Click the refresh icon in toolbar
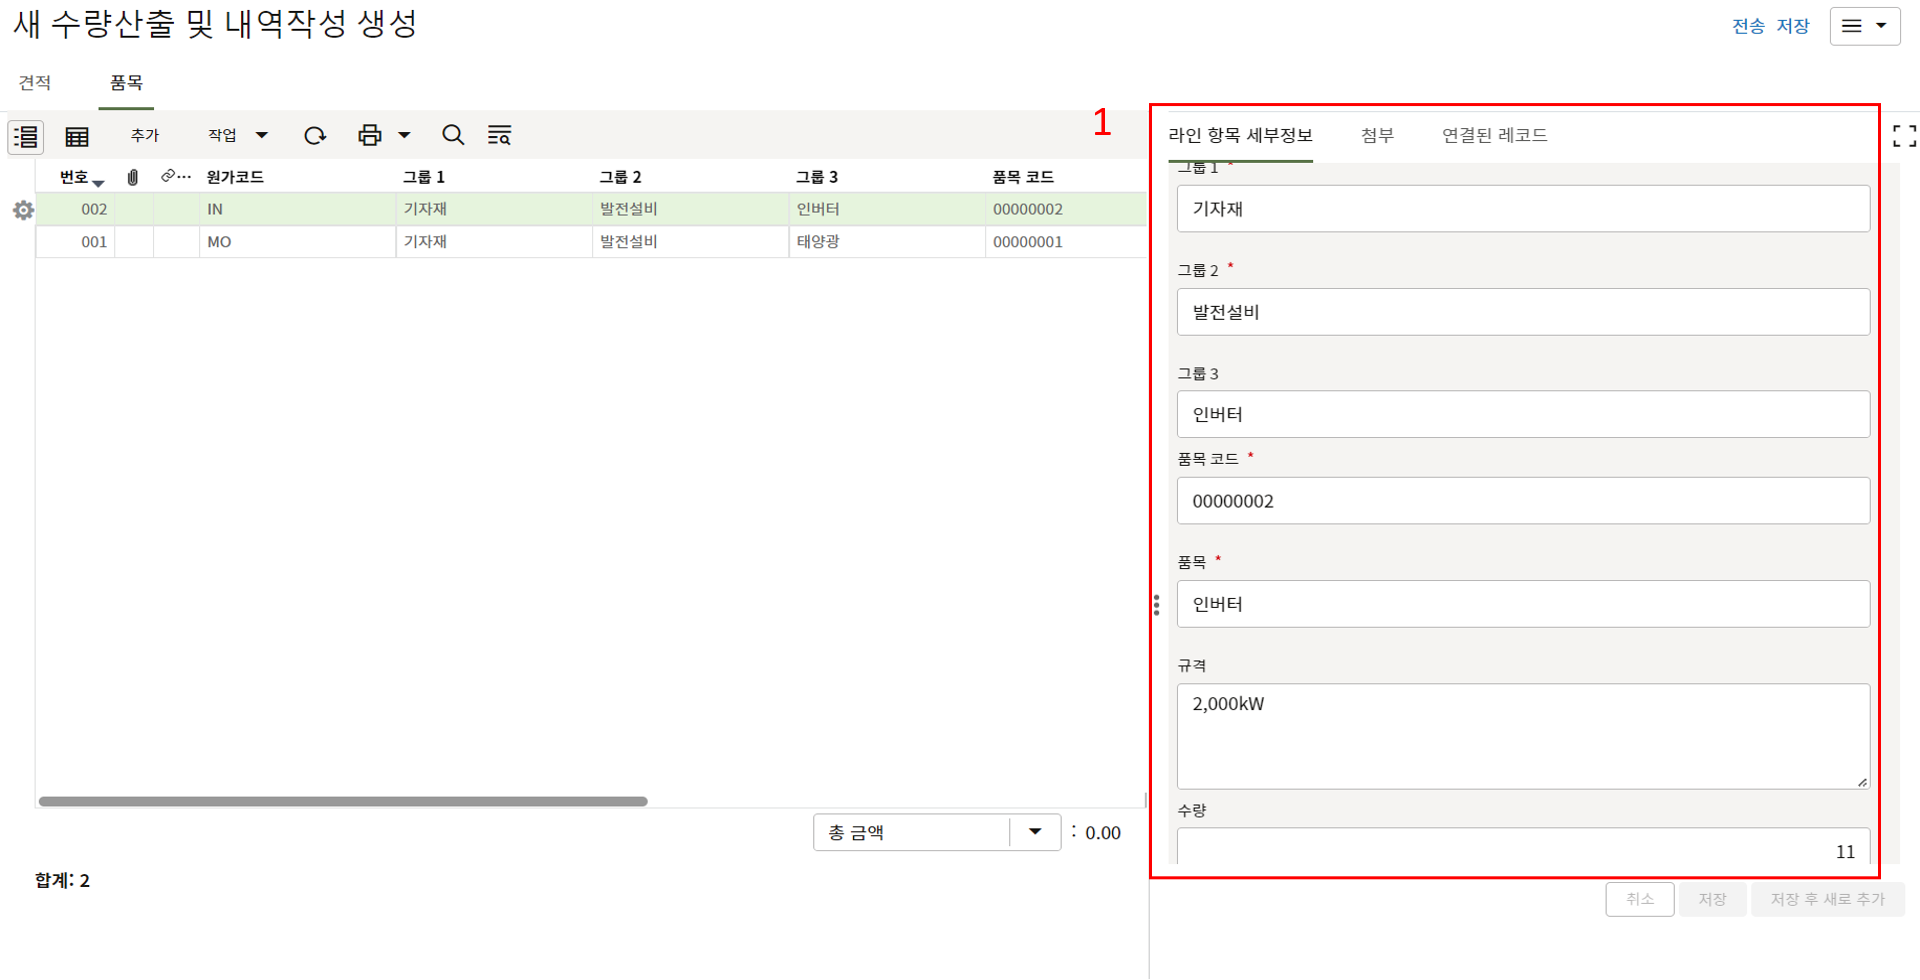Screen dimensions: 1920x980 (315, 135)
